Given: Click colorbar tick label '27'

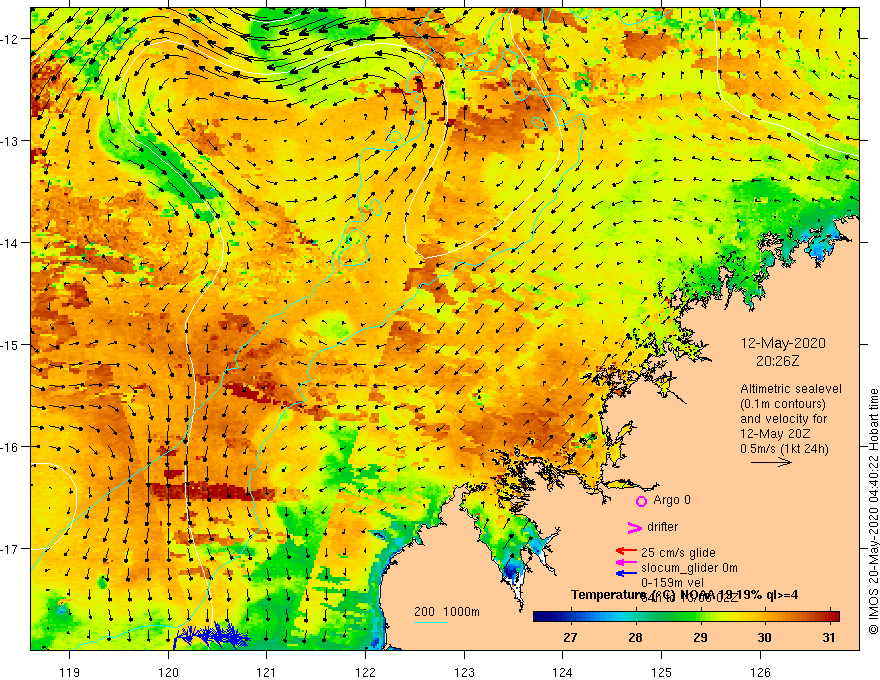Looking at the screenshot, I should tap(570, 637).
